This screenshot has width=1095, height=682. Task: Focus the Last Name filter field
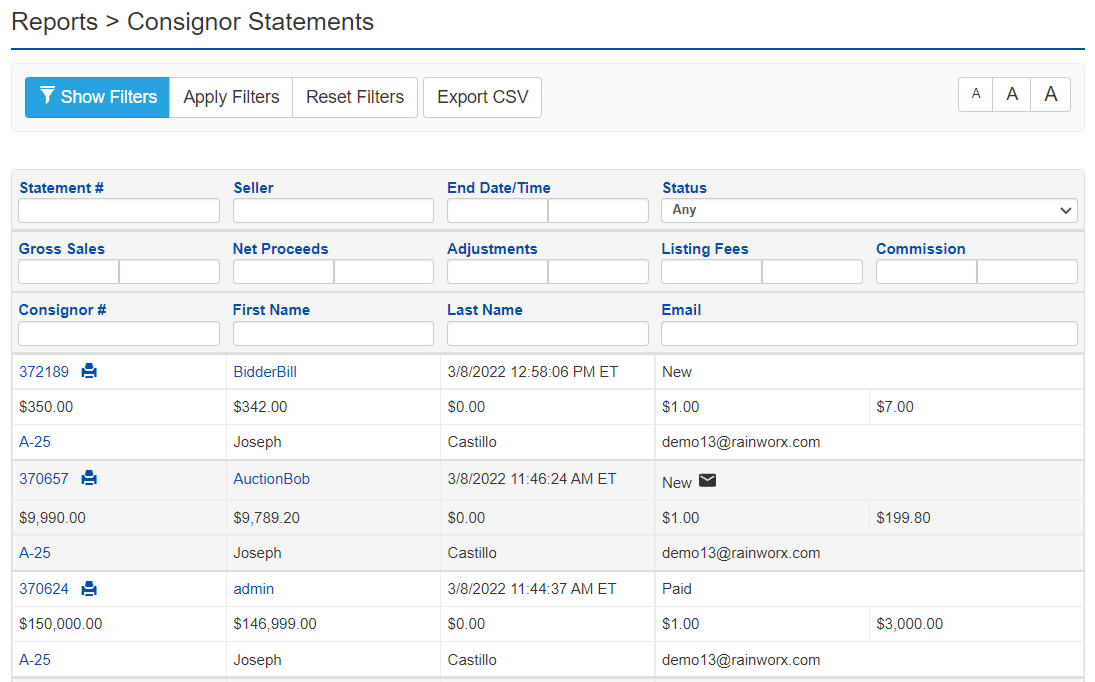coord(548,334)
